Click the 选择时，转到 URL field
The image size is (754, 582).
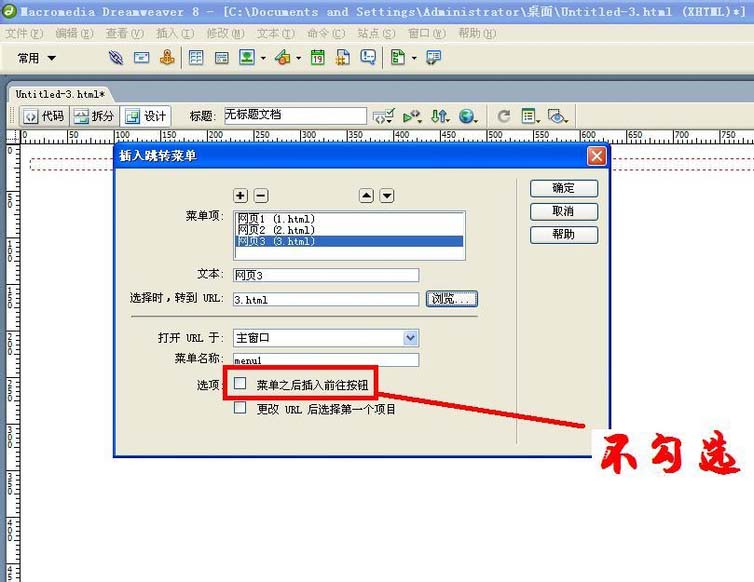click(326, 299)
